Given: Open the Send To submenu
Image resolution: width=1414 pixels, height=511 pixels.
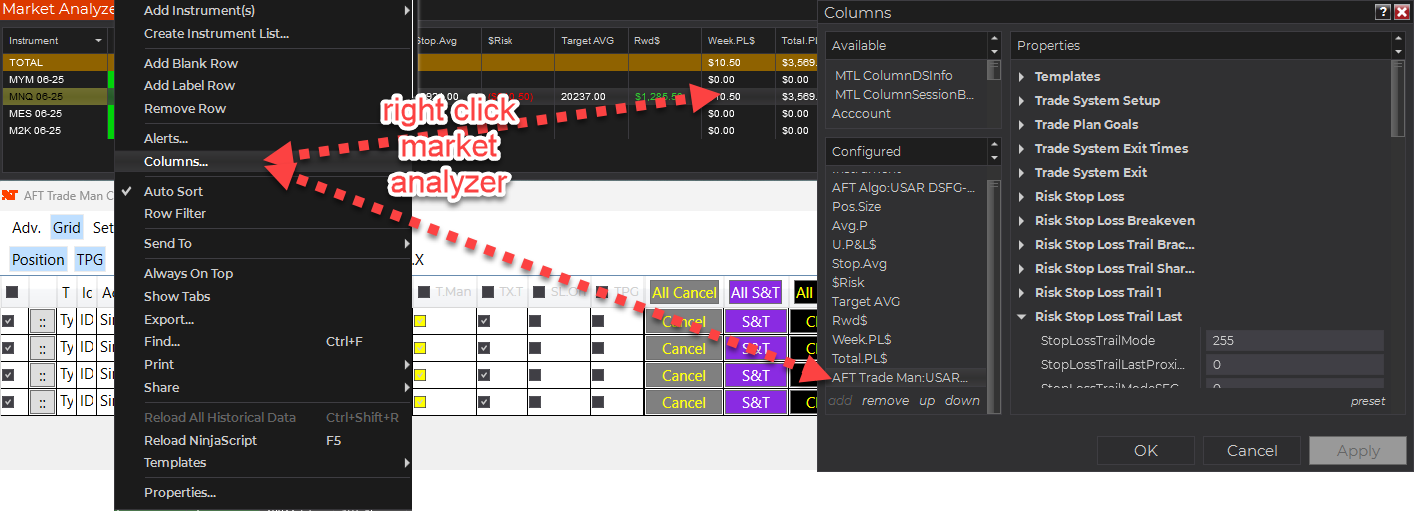Looking at the screenshot, I should [x=263, y=243].
